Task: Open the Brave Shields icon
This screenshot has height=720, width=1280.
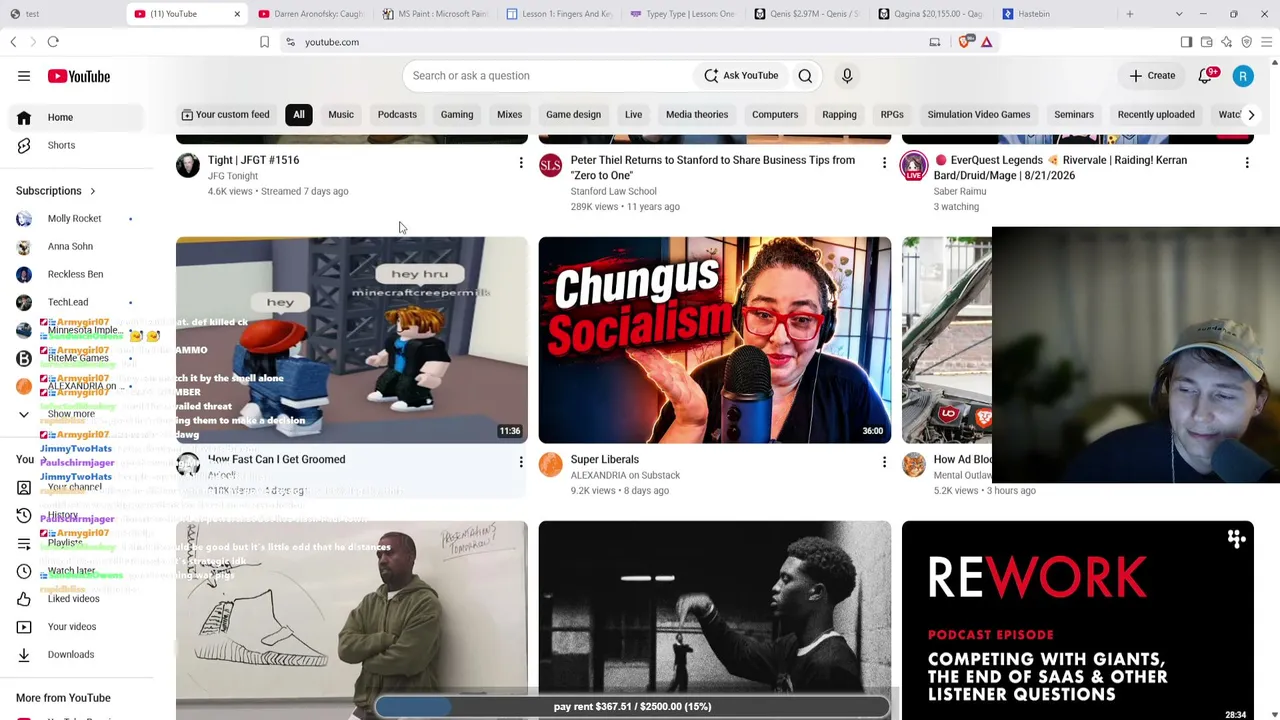Action: click(965, 42)
